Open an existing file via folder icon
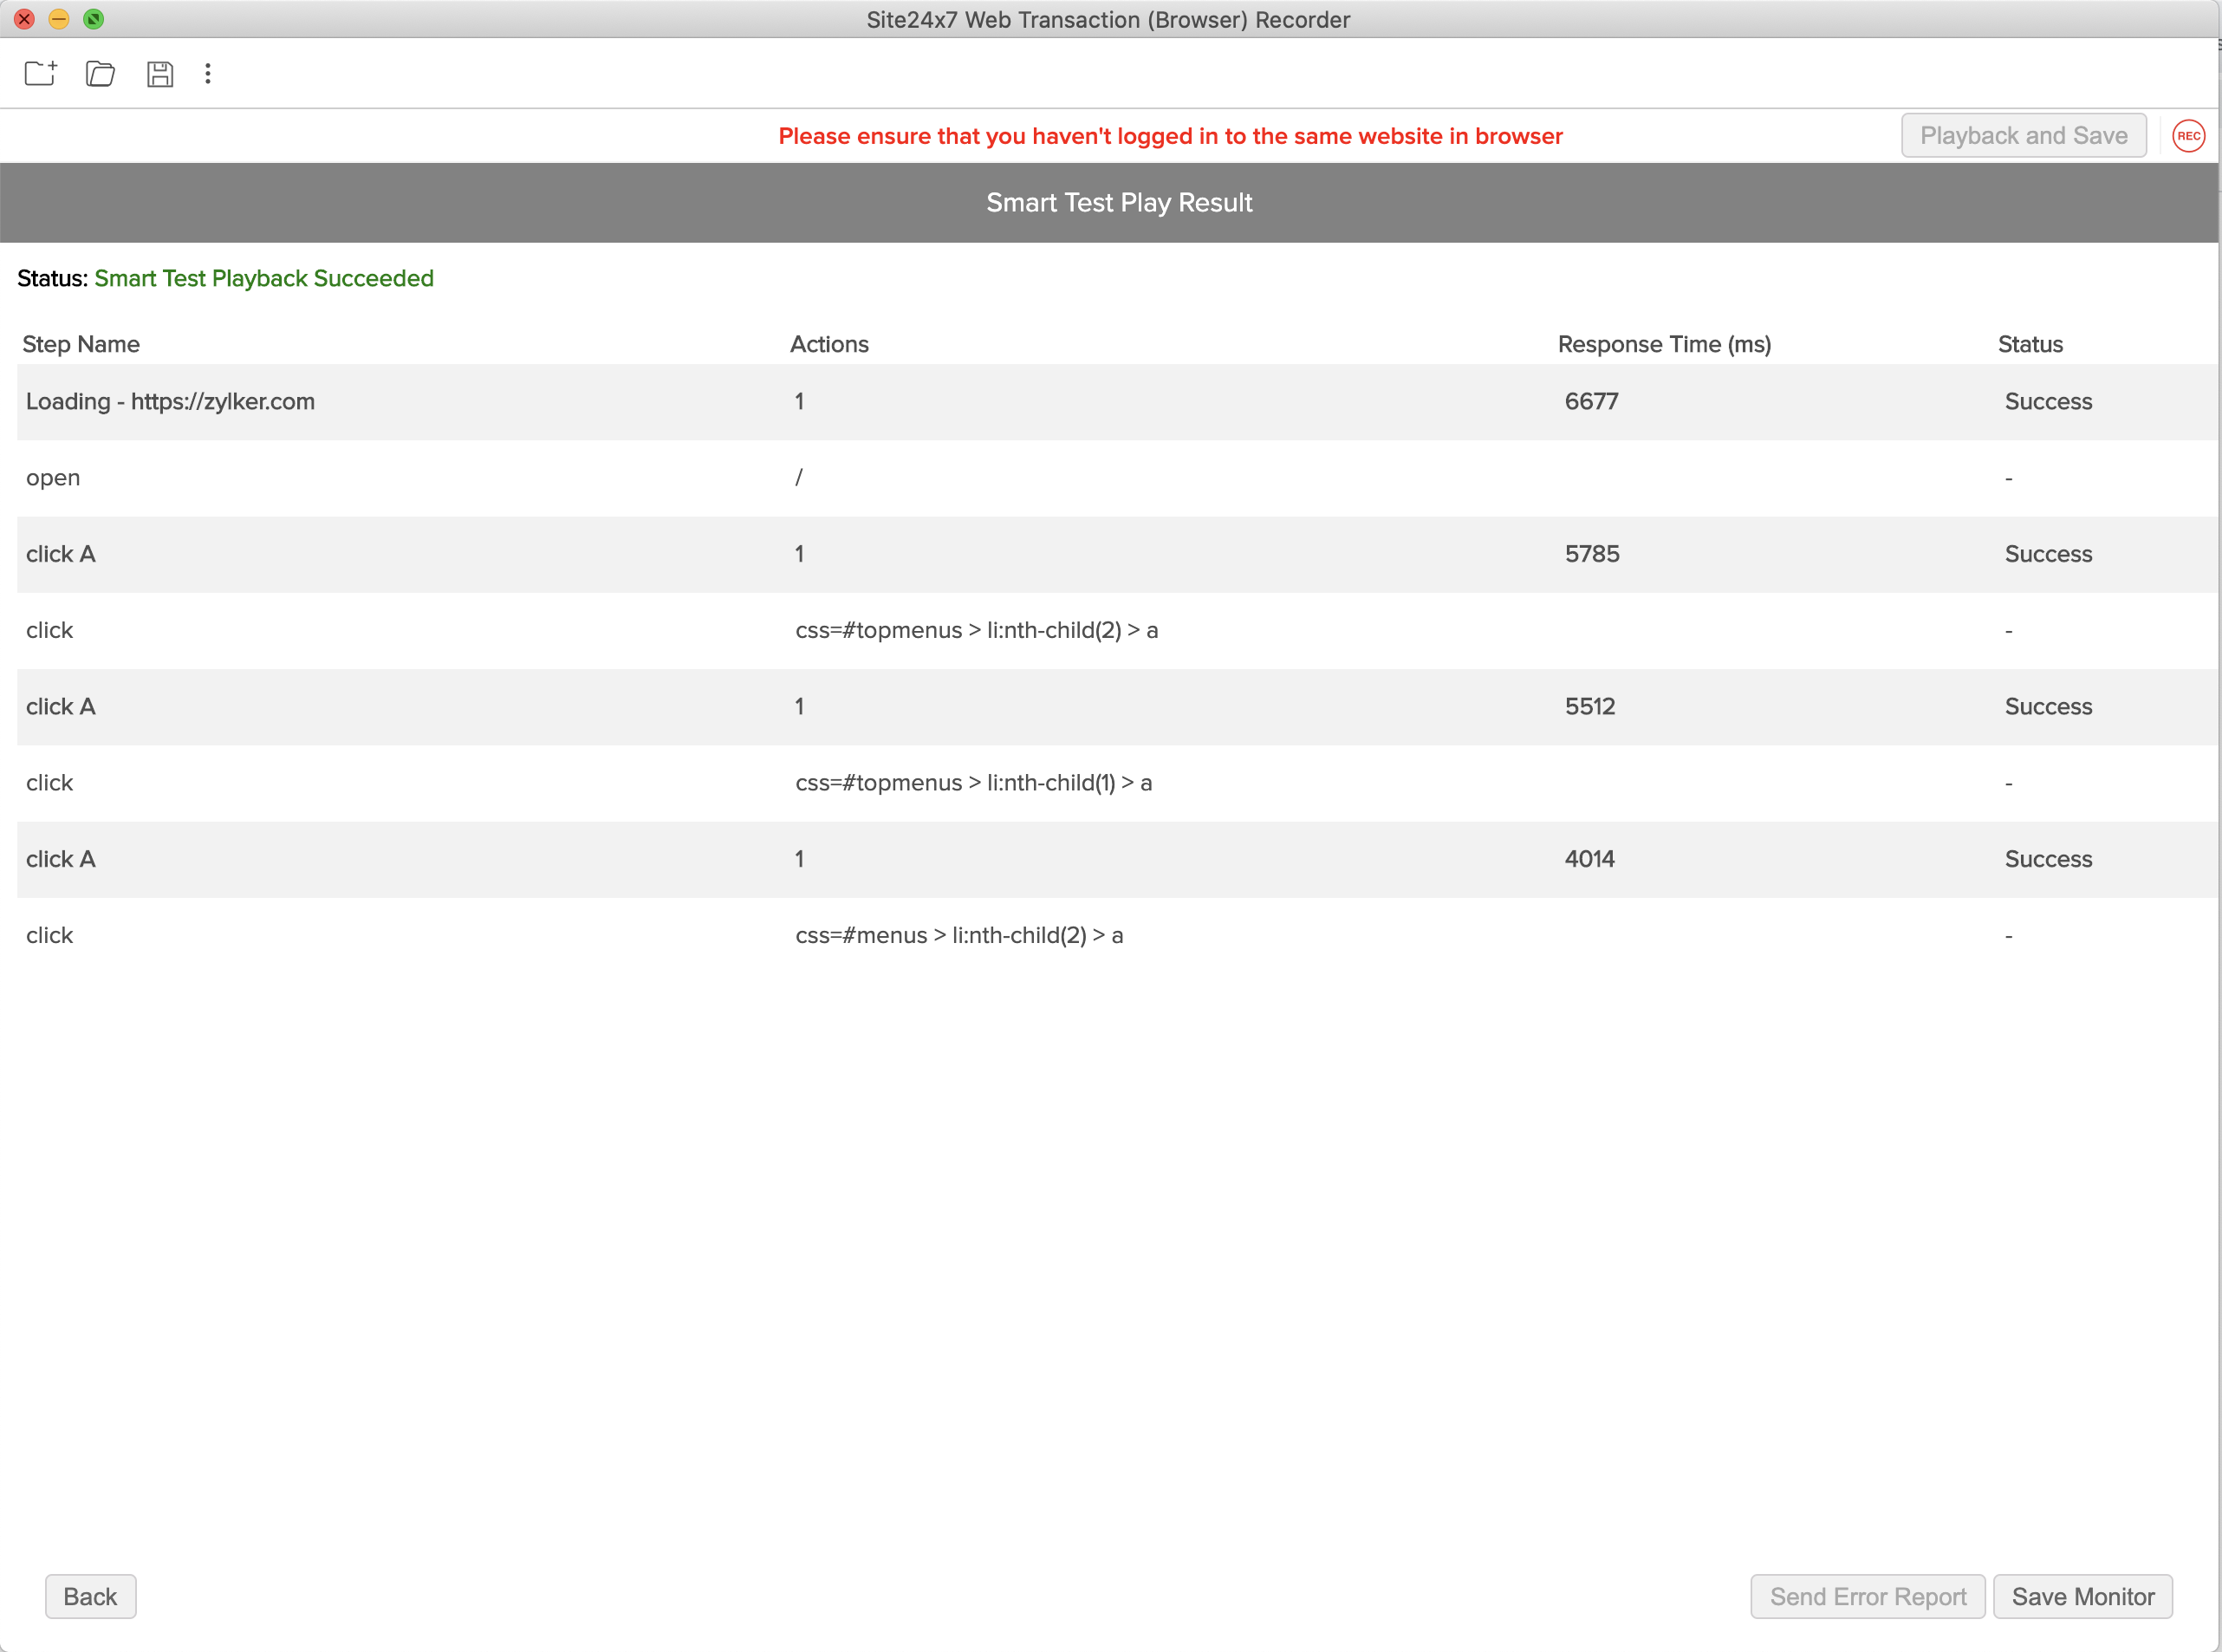Screen dimensions: 2222x1652 point(100,73)
